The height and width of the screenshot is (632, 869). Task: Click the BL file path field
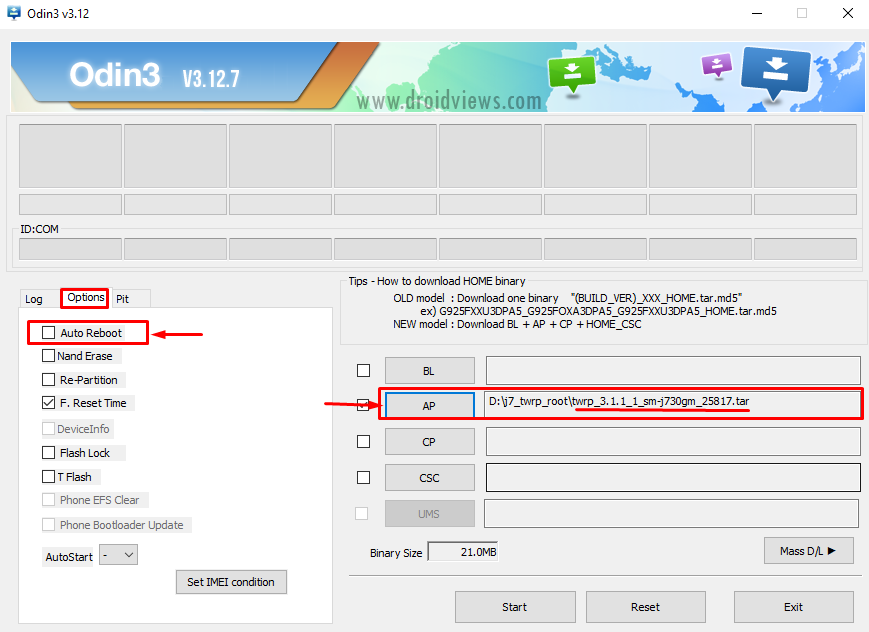click(x=673, y=370)
